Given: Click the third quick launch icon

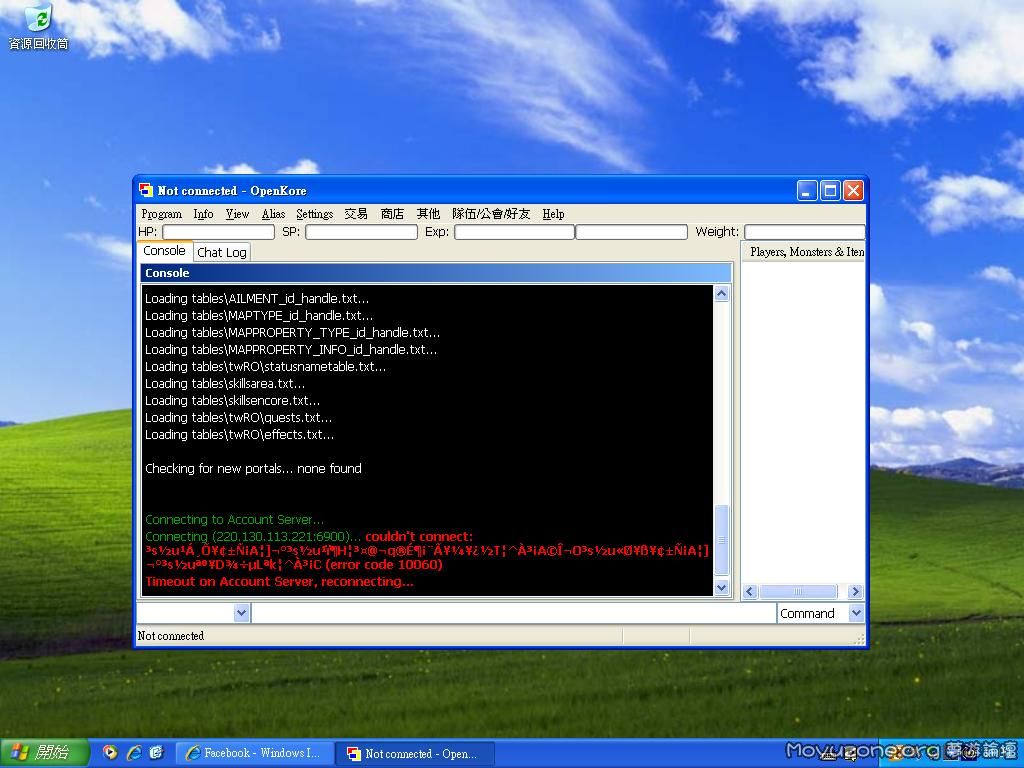Looking at the screenshot, I should (x=156, y=753).
